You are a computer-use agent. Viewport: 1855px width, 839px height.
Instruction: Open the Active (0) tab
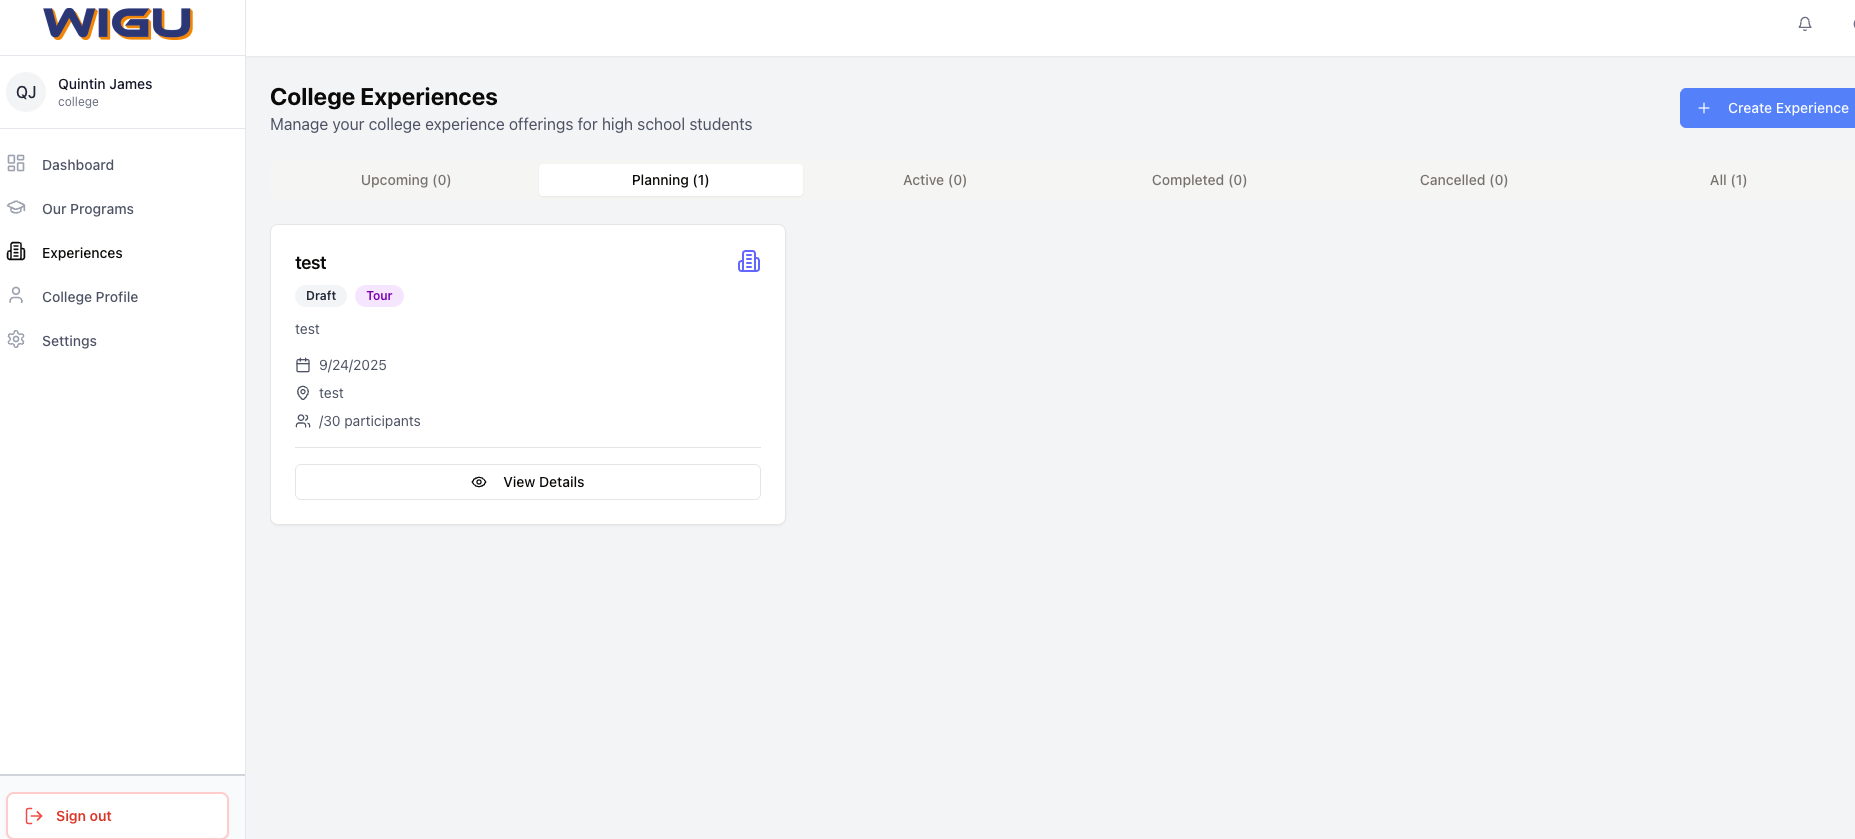tap(934, 180)
